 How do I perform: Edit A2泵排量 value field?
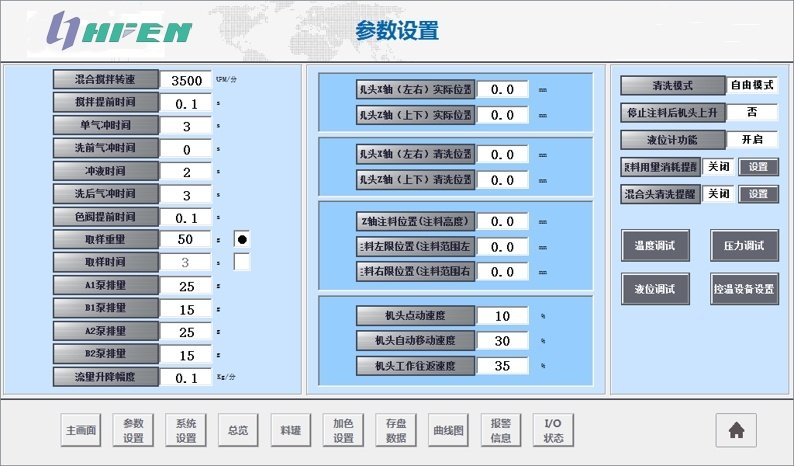[x=186, y=332]
